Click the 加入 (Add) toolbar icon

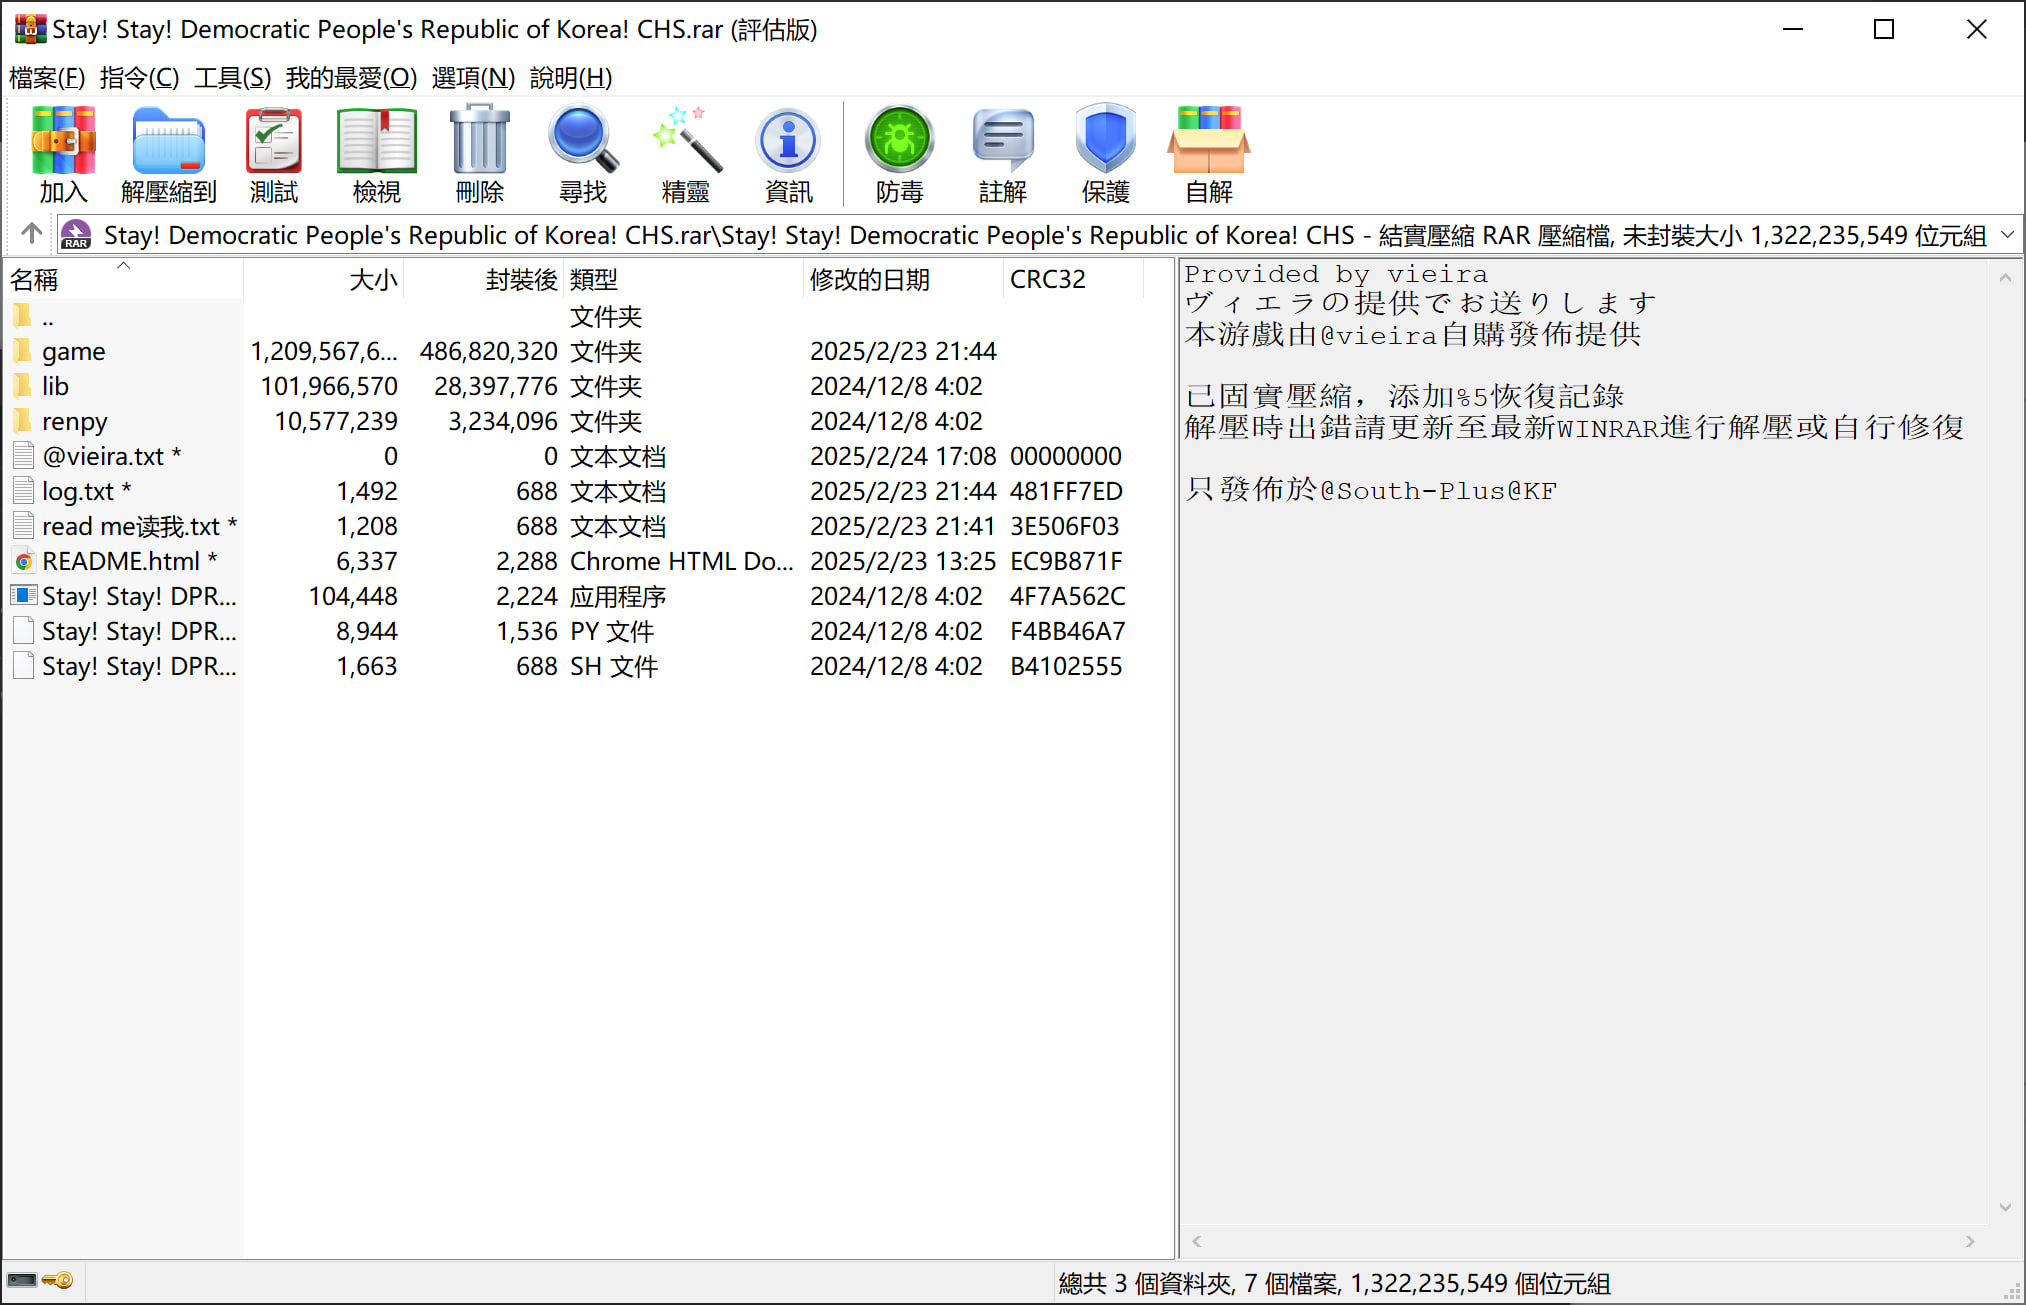point(63,142)
